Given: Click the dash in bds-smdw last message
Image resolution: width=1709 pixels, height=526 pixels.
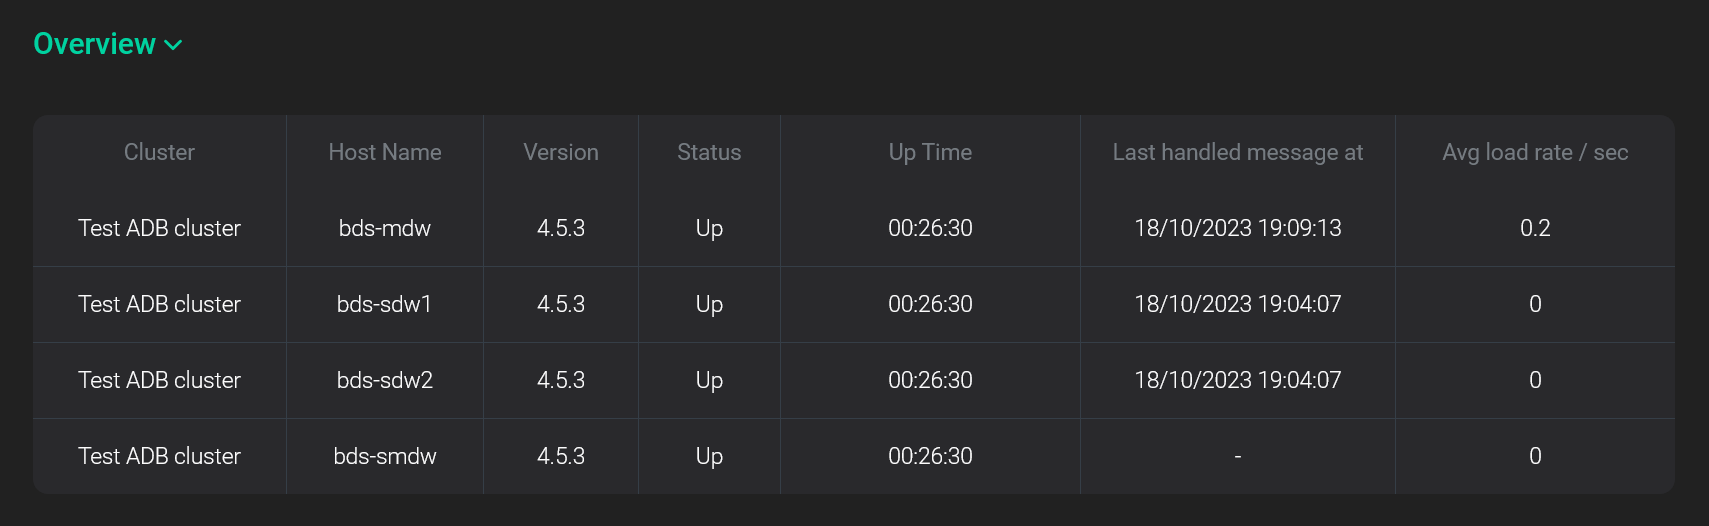Looking at the screenshot, I should [x=1237, y=457].
